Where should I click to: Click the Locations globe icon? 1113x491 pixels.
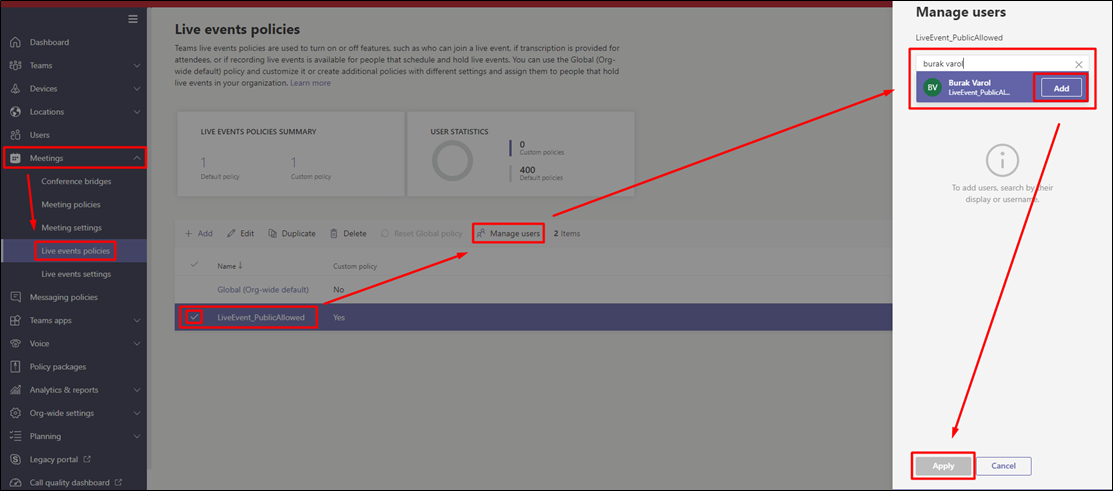pyautogui.click(x=16, y=112)
